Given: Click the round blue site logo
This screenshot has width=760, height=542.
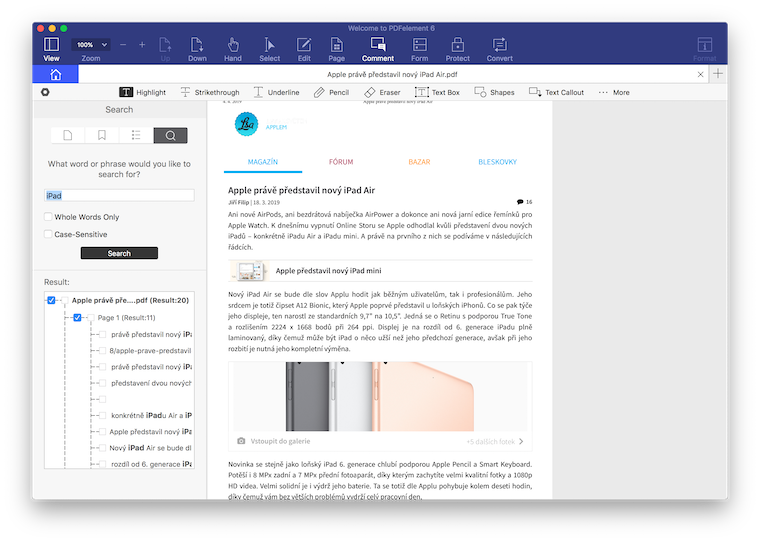Looking at the screenshot, I should click(x=246, y=124).
